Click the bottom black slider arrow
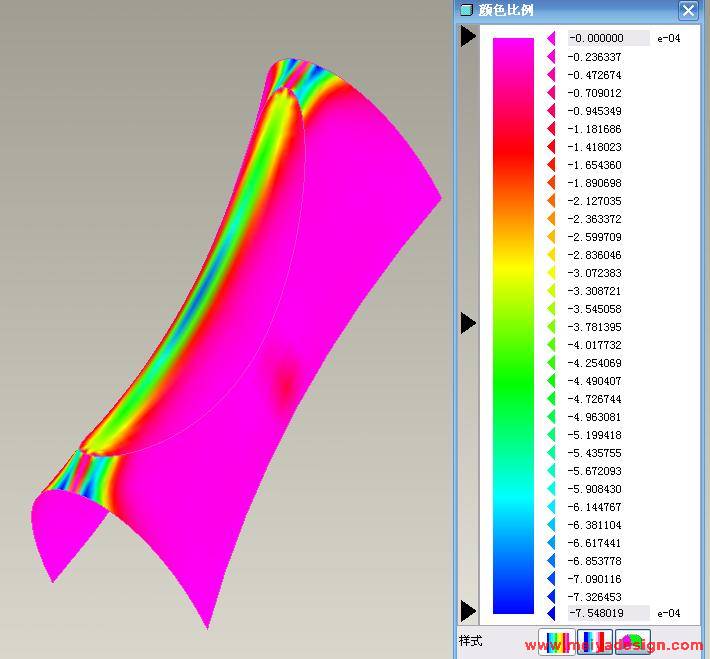The width and height of the screenshot is (710, 659). [468, 610]
